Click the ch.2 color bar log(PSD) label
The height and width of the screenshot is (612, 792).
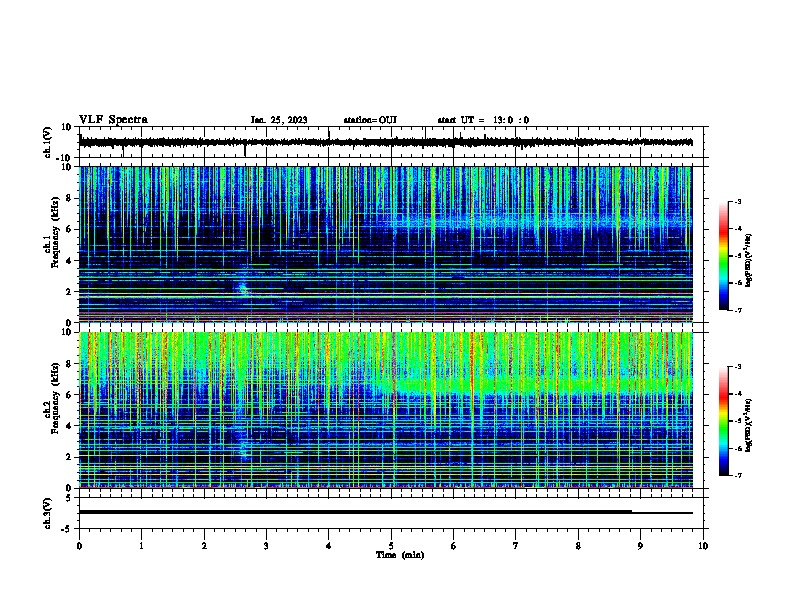tap(748, 425)
